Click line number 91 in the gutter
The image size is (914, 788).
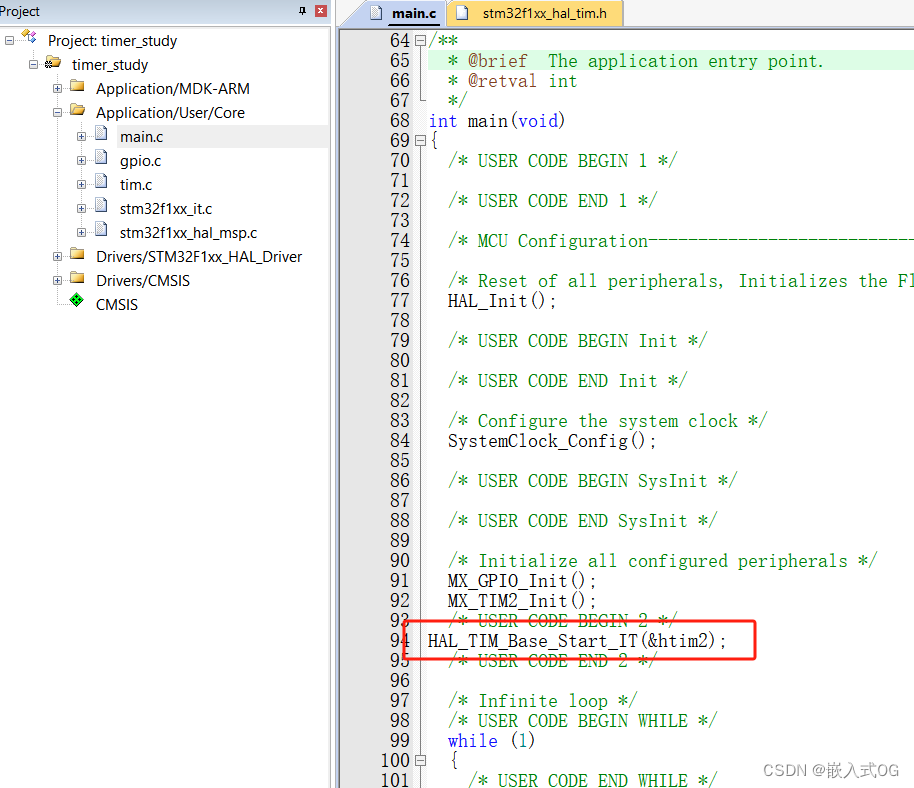[x=400, y=581]
